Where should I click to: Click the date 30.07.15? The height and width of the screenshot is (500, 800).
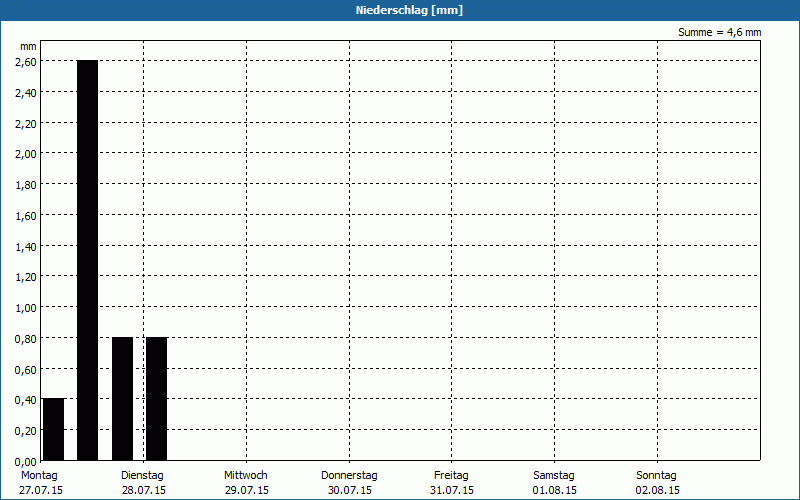point(349,490)
